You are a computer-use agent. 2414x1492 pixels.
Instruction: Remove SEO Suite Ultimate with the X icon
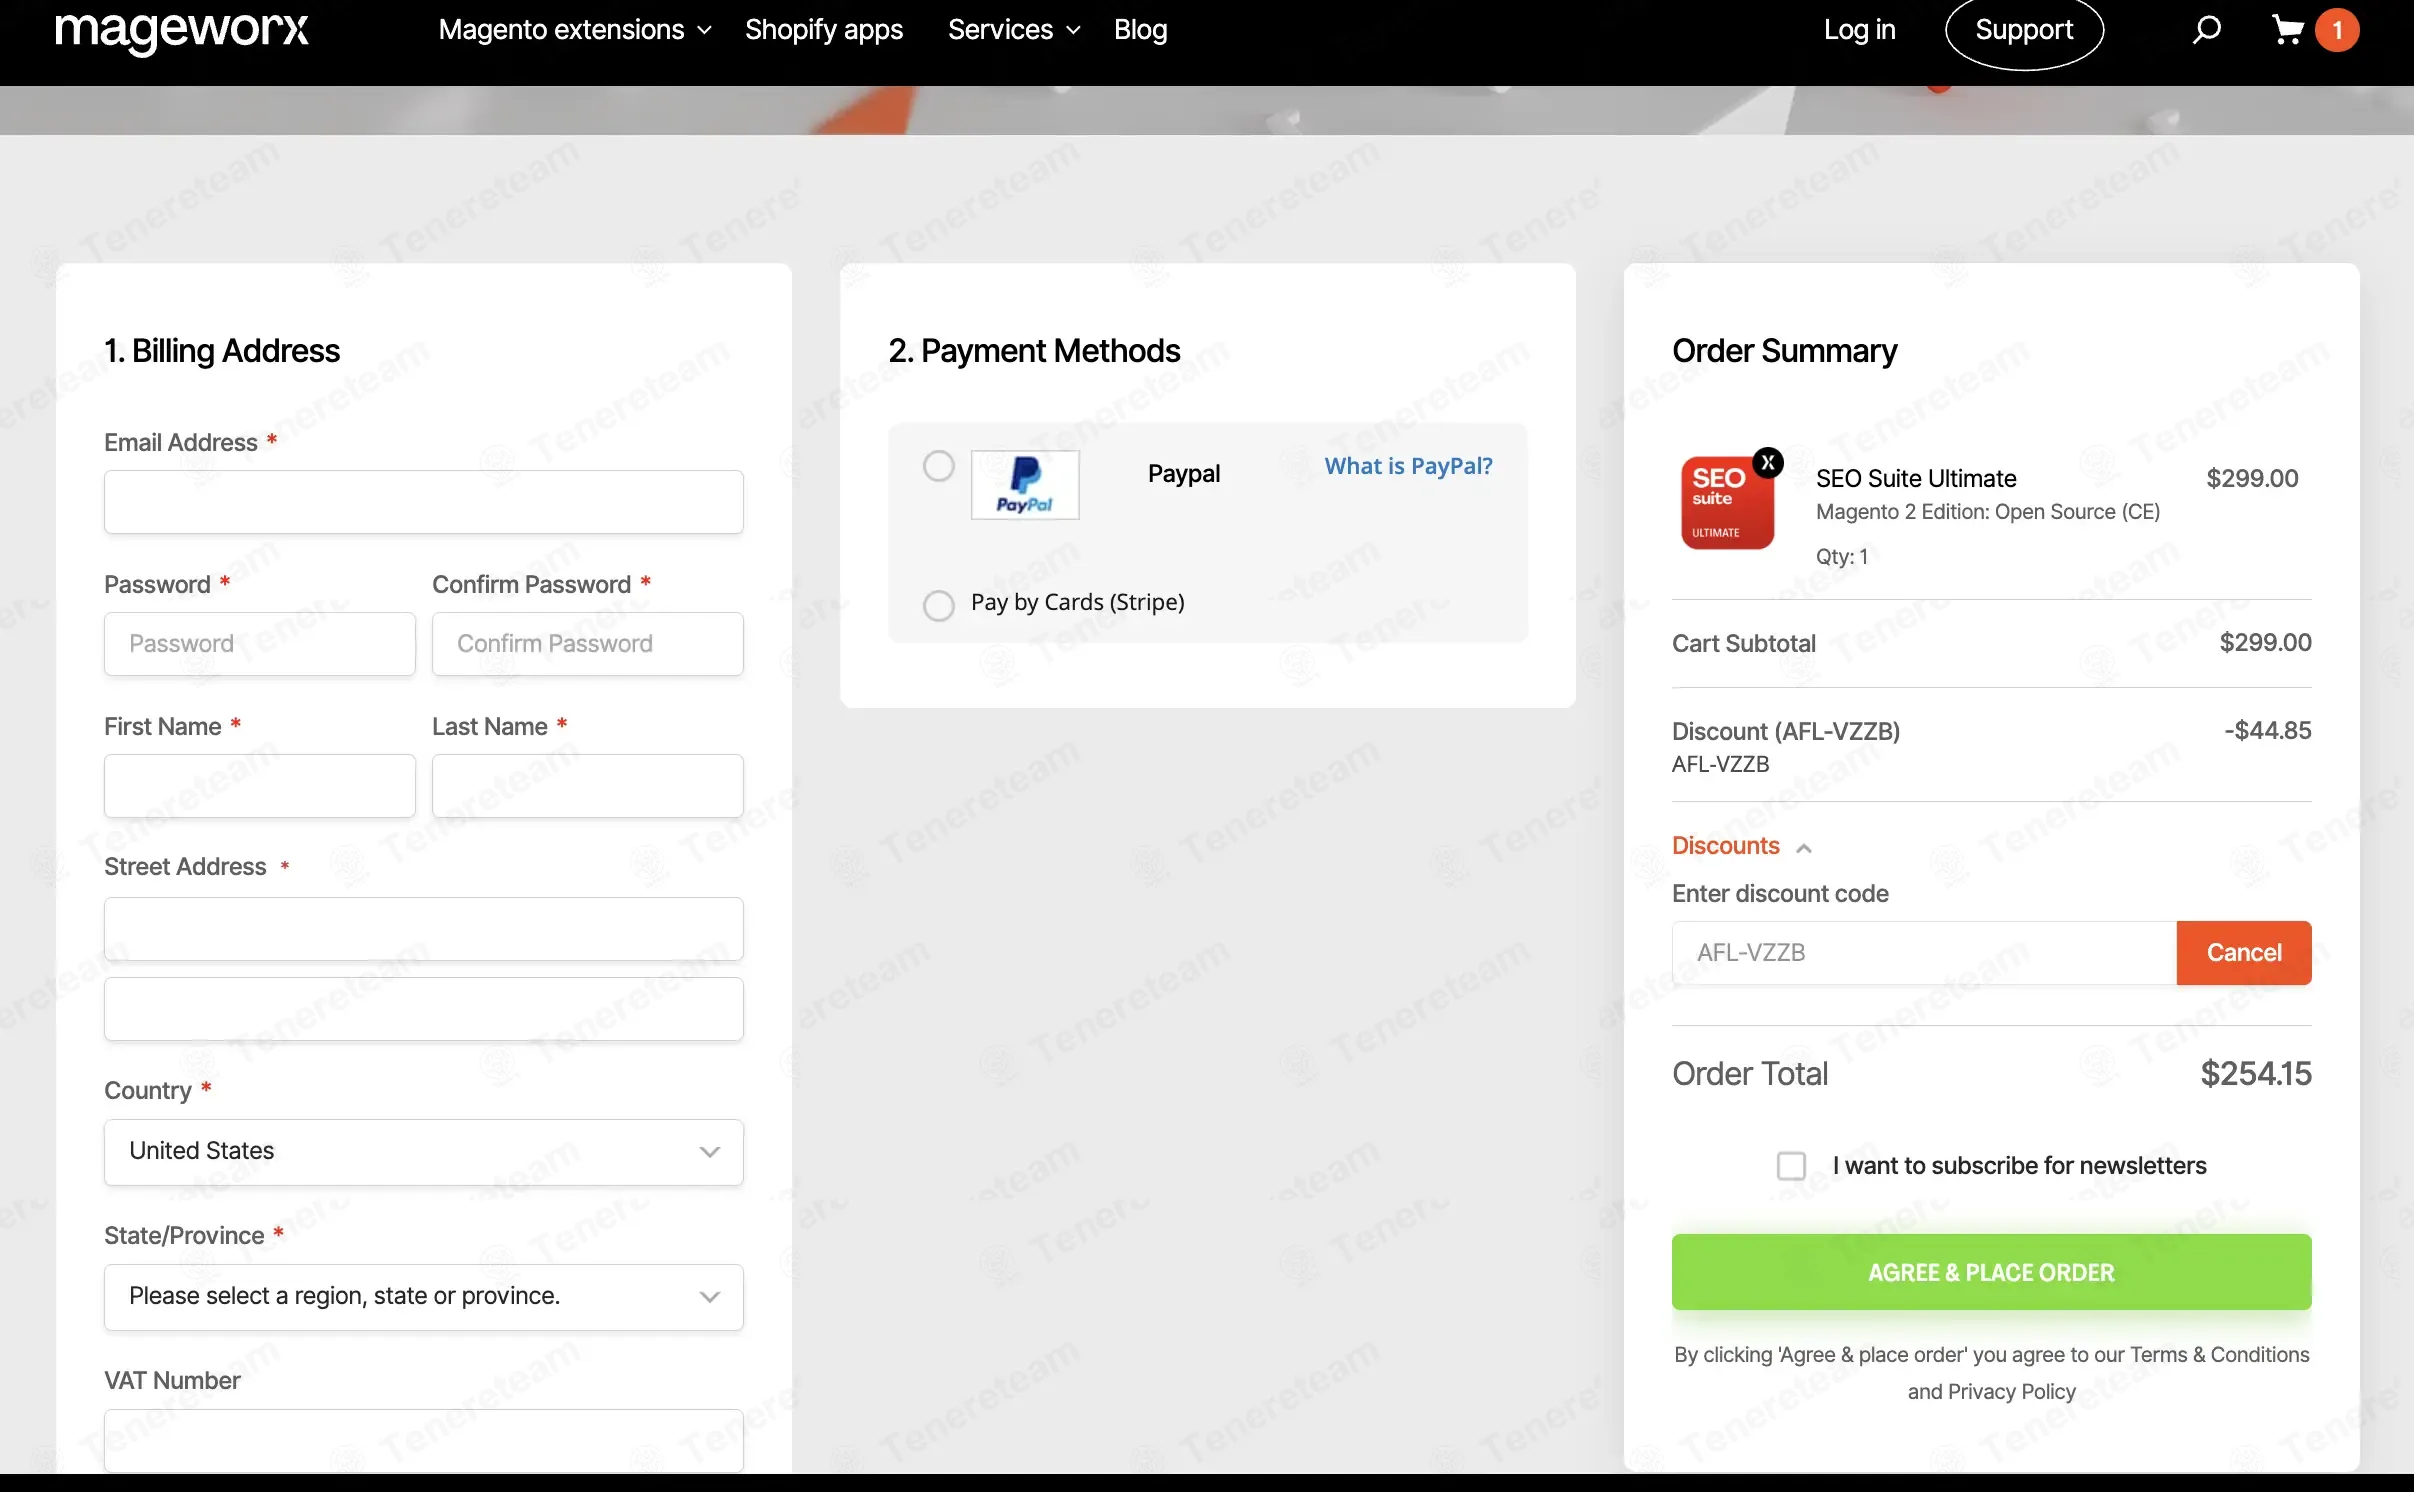pyautogui.click(x=1768, y=462)
